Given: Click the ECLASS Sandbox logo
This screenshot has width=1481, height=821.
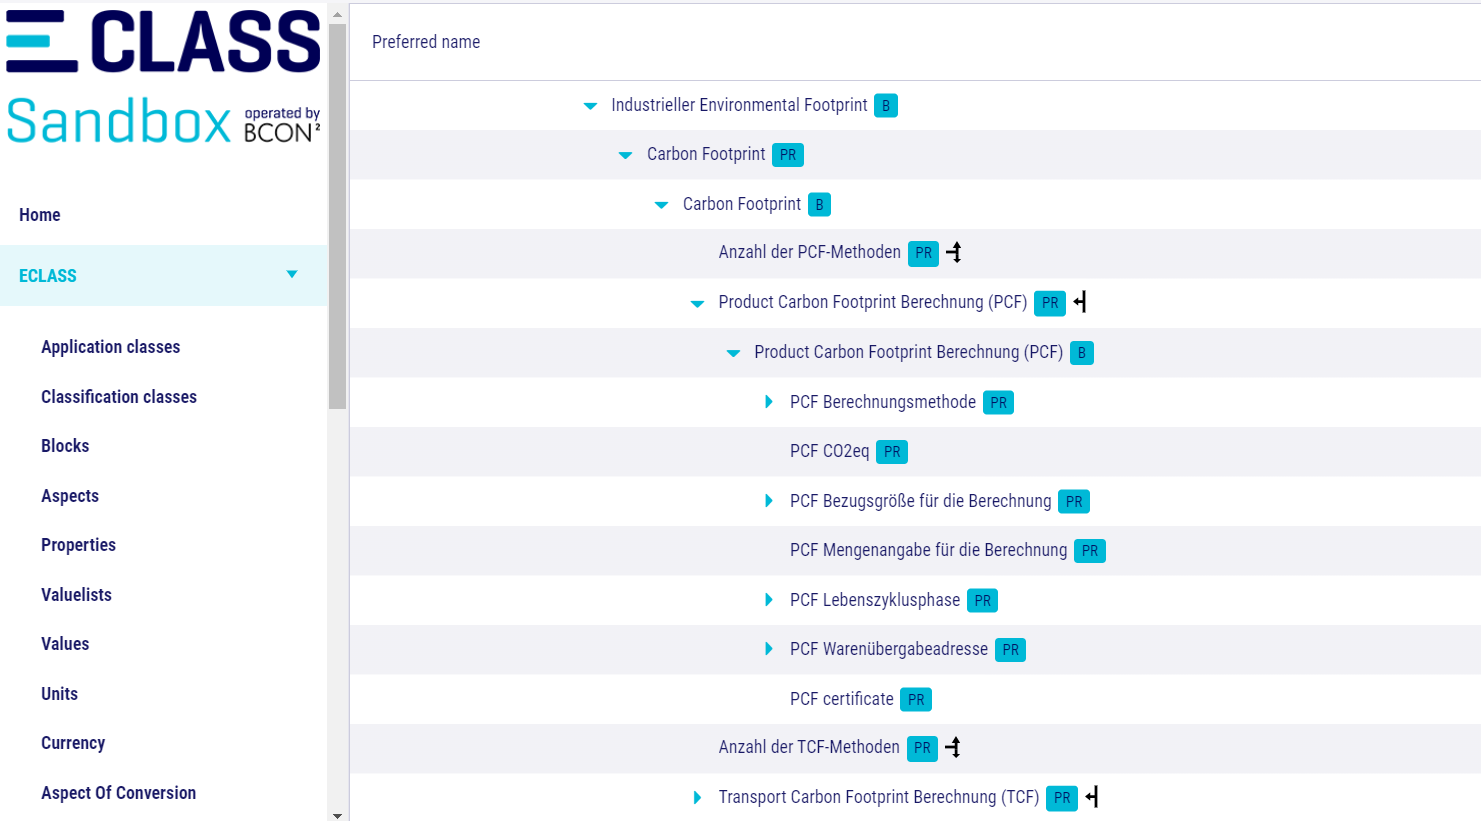Looking at the screenshot, I should pos(163,78).
